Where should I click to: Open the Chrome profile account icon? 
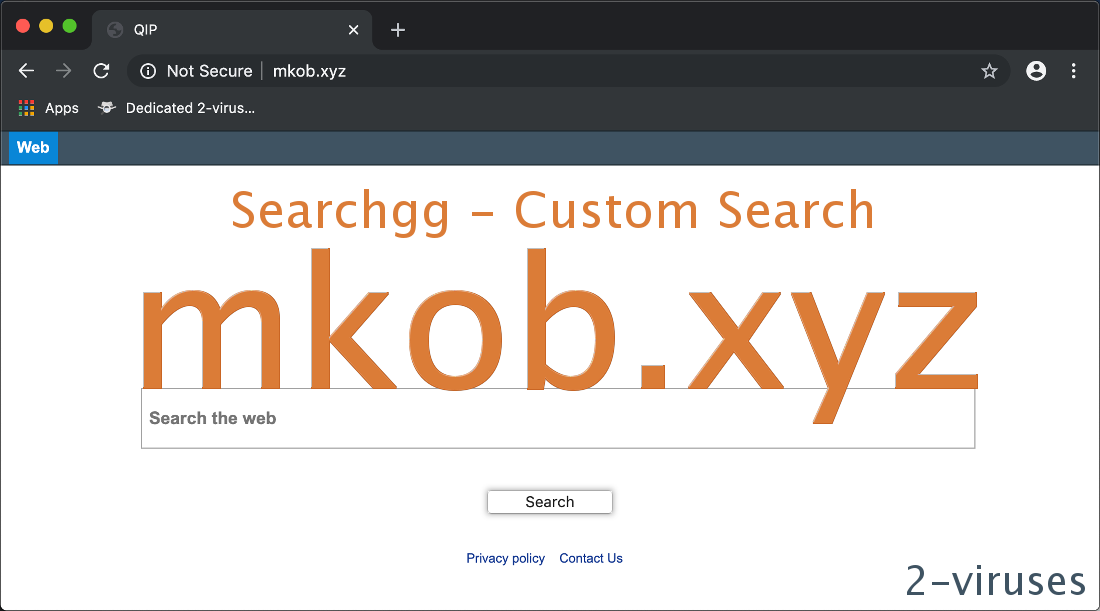point(1035,71)
